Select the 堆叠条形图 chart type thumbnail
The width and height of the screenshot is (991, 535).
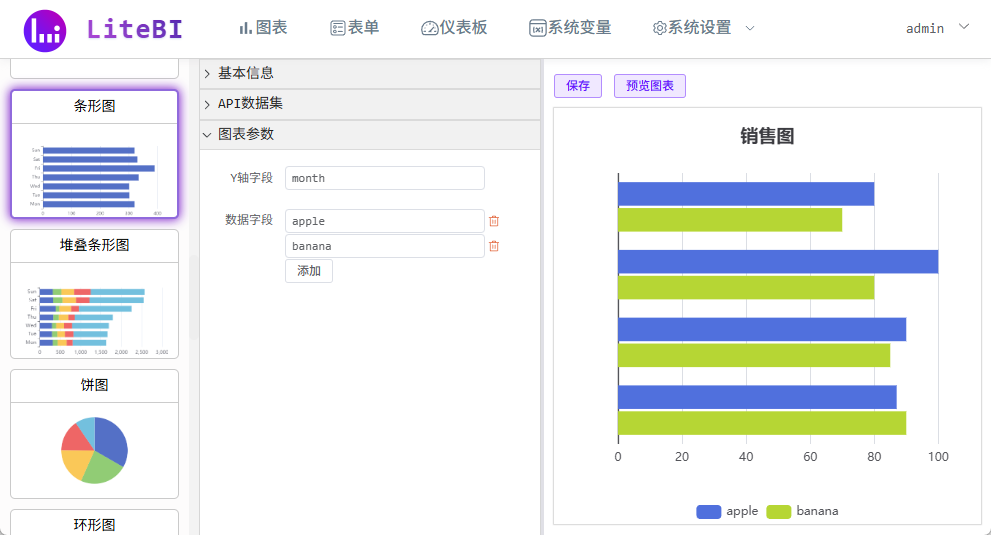point(95,294)
